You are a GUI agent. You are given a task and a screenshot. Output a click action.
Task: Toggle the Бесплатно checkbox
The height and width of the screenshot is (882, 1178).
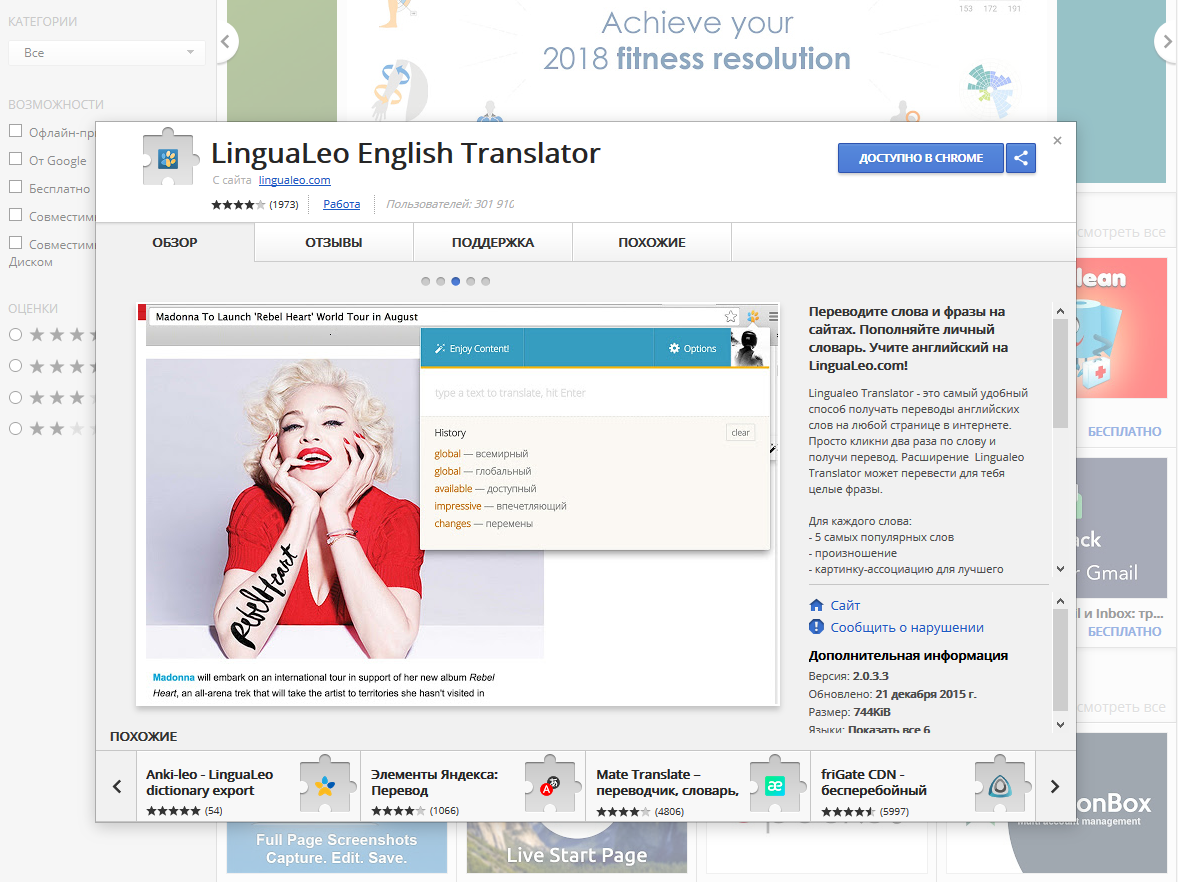pos(15,186)
